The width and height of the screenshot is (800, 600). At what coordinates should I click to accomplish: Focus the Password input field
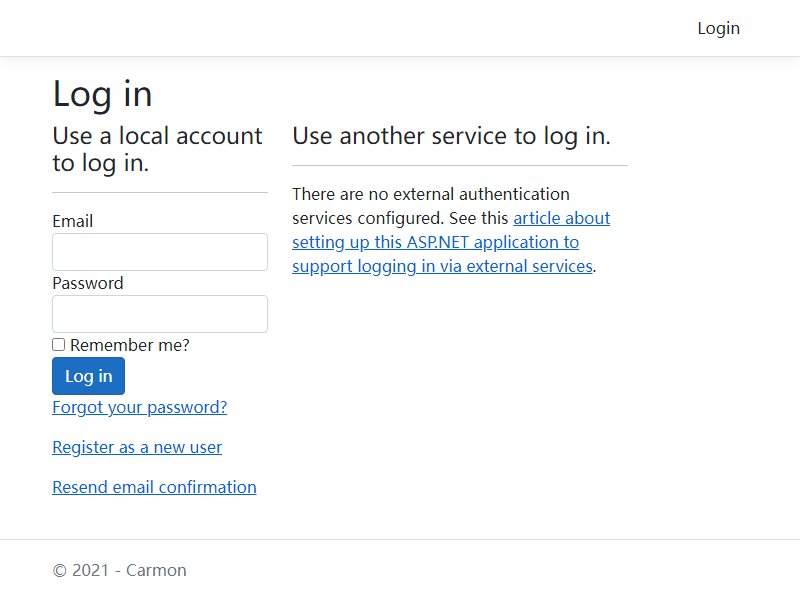(x=160, y=314)
